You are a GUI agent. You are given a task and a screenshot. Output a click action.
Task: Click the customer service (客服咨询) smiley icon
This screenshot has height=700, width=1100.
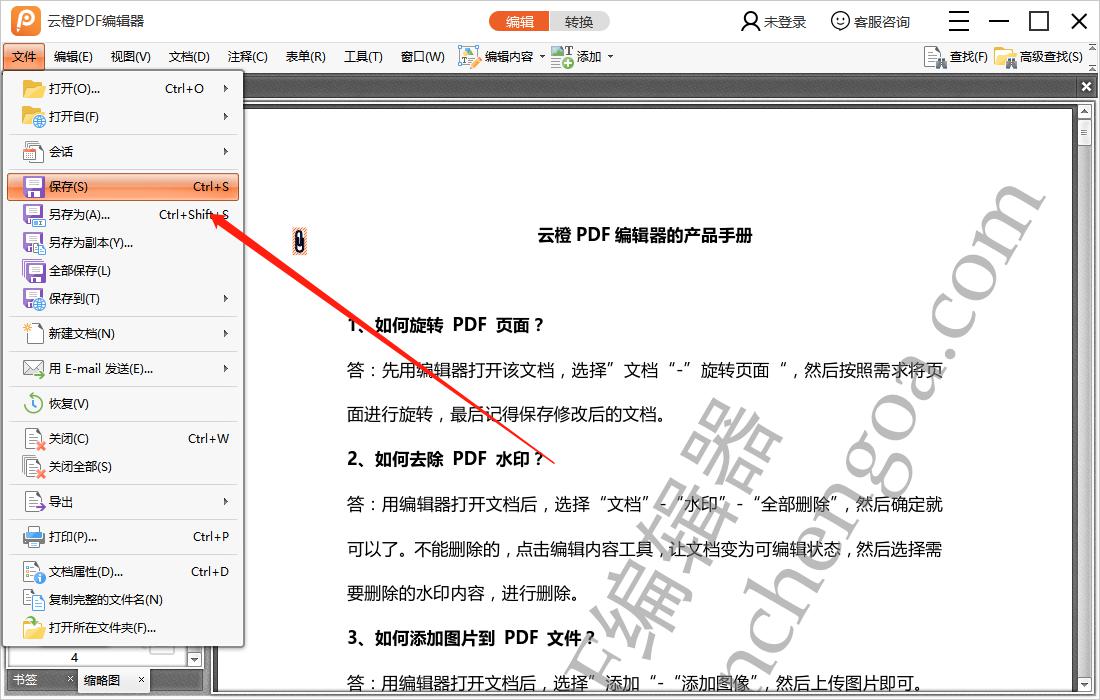coord(840,21)
